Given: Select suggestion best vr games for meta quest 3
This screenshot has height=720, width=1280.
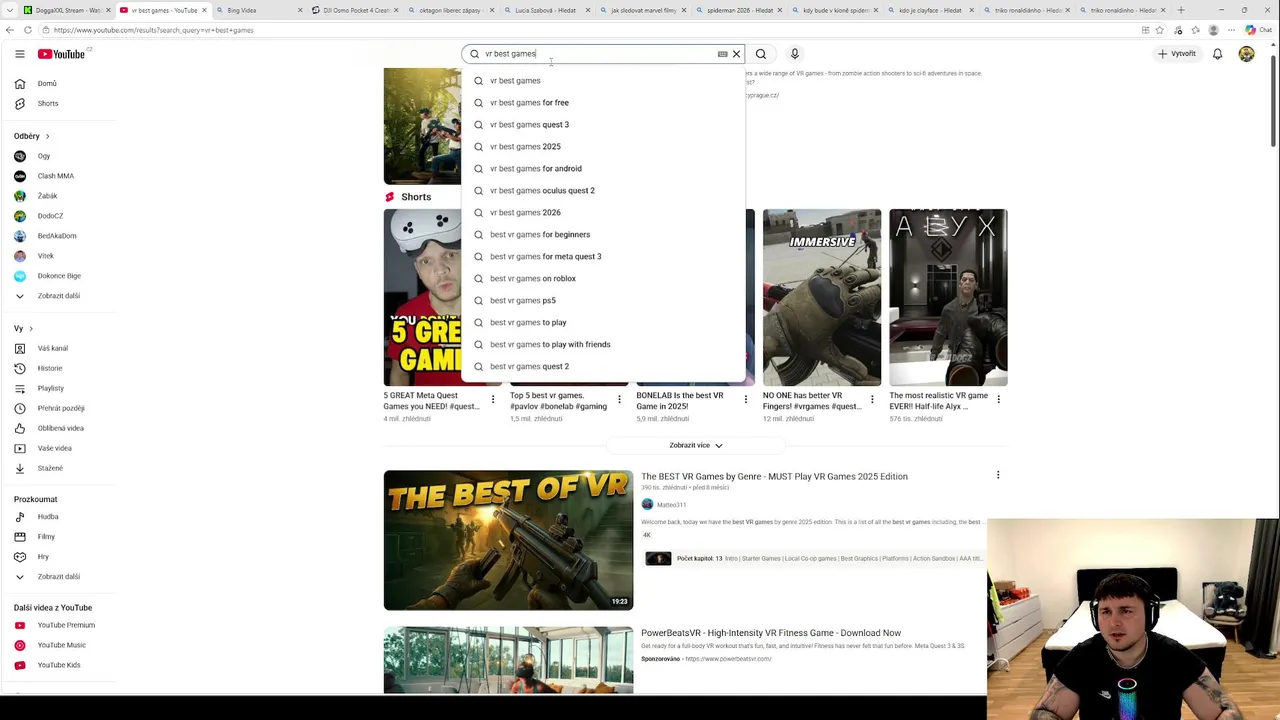Looking at the screenshot, I should 604,256.
